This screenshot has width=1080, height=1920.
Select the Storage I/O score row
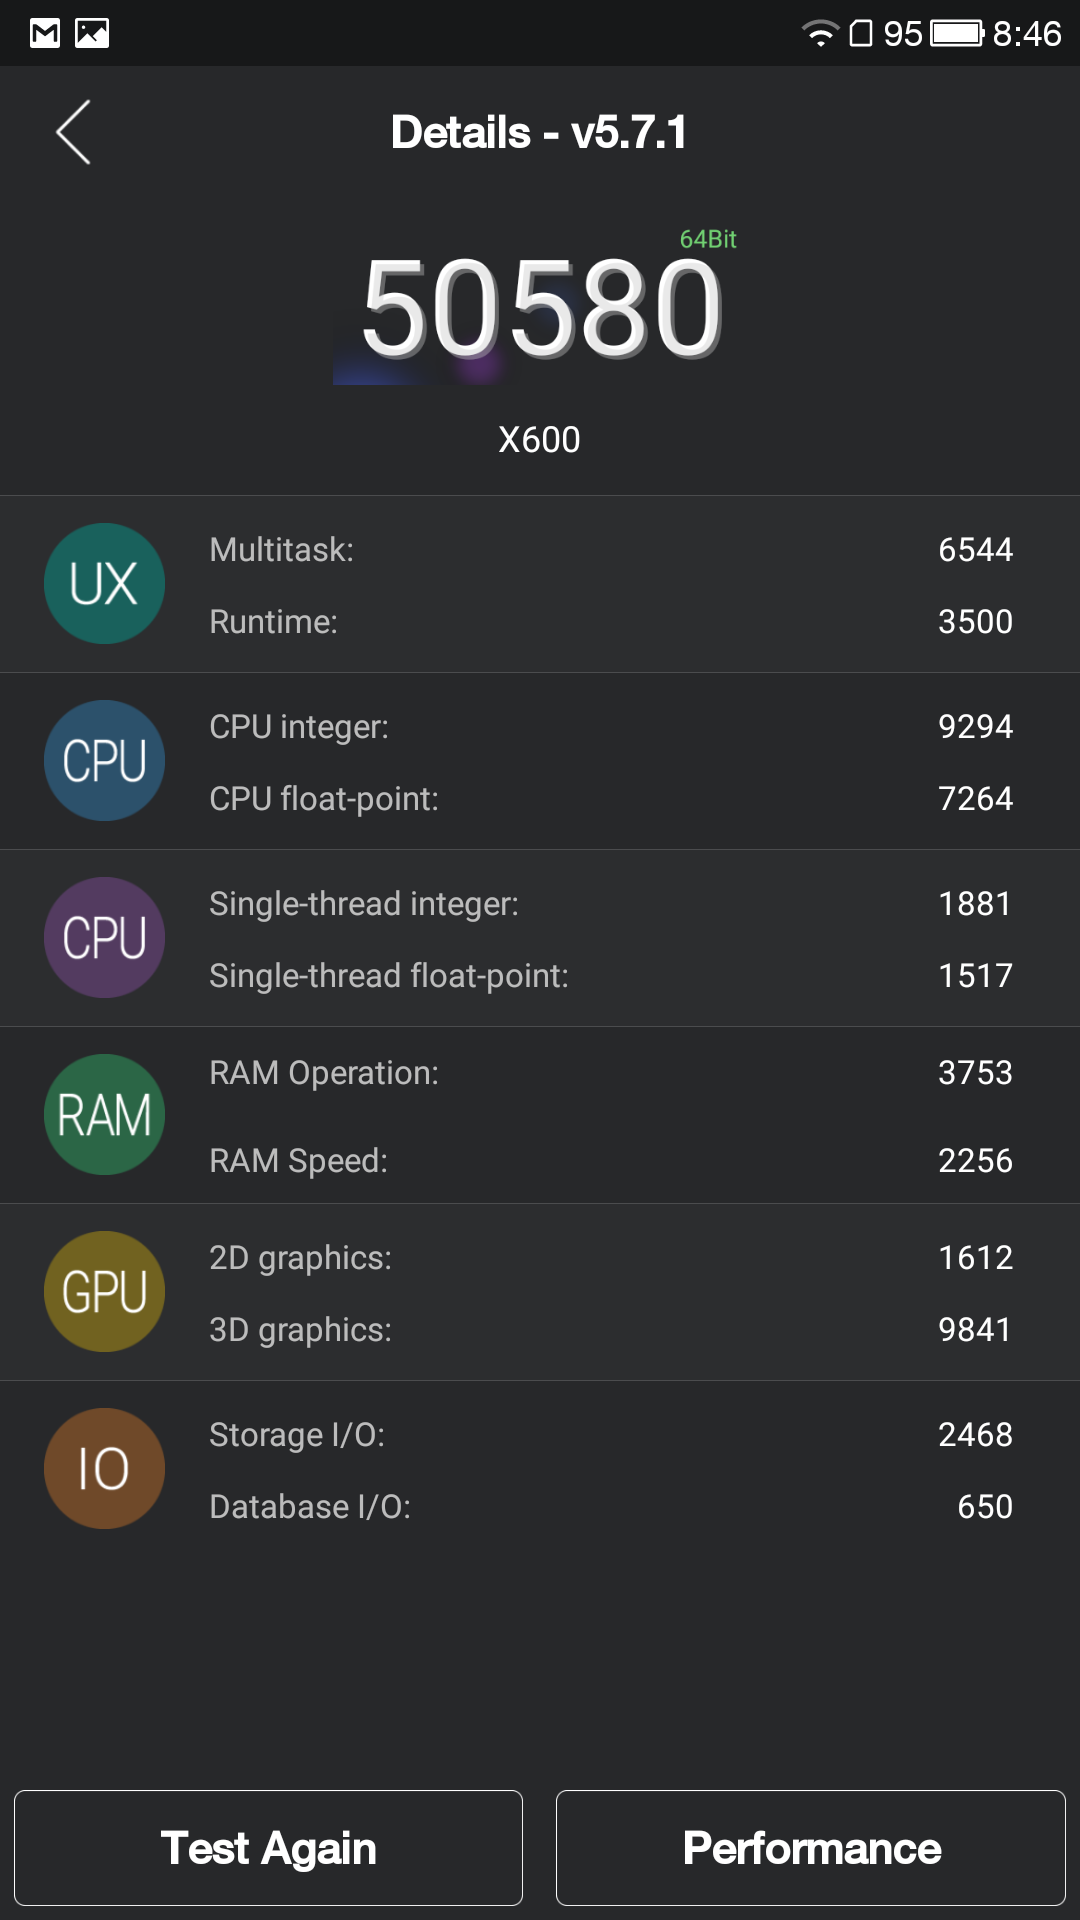(x=610, y=1435)
